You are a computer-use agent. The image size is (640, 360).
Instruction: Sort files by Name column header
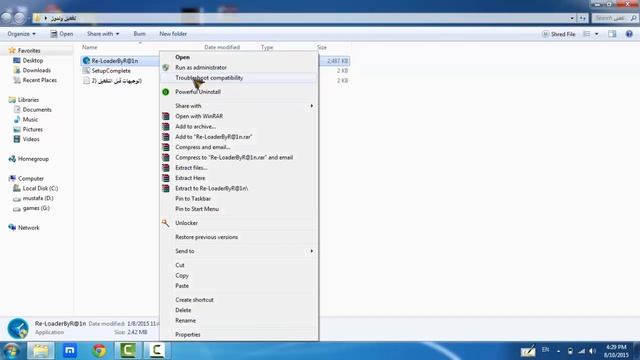pos(90,47)
